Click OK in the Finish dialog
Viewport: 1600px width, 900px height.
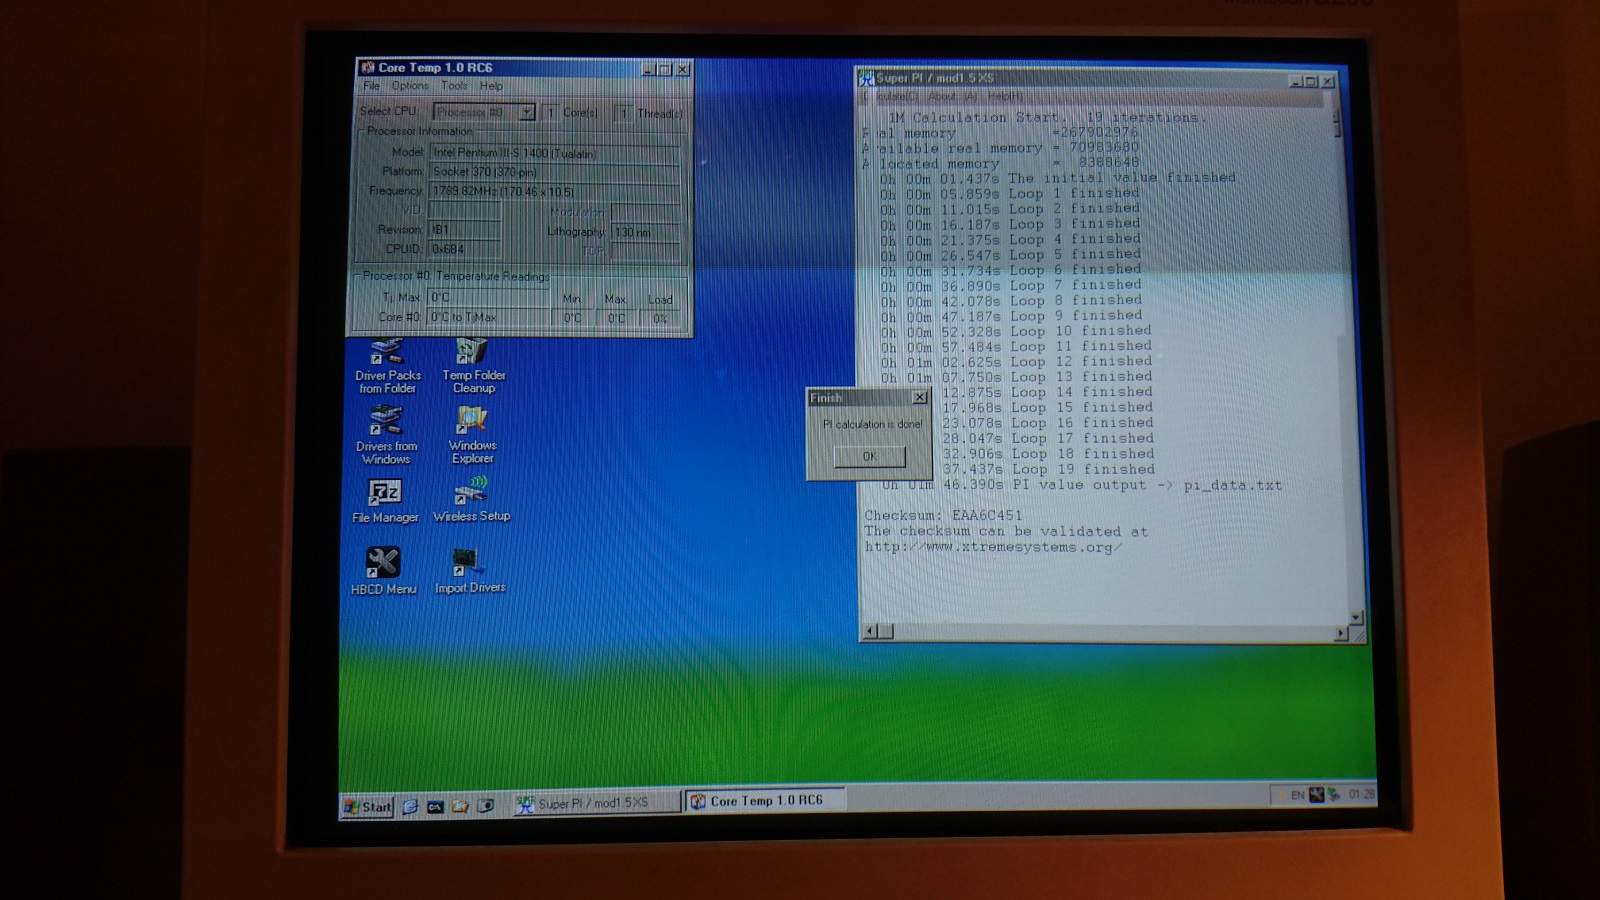869,456
